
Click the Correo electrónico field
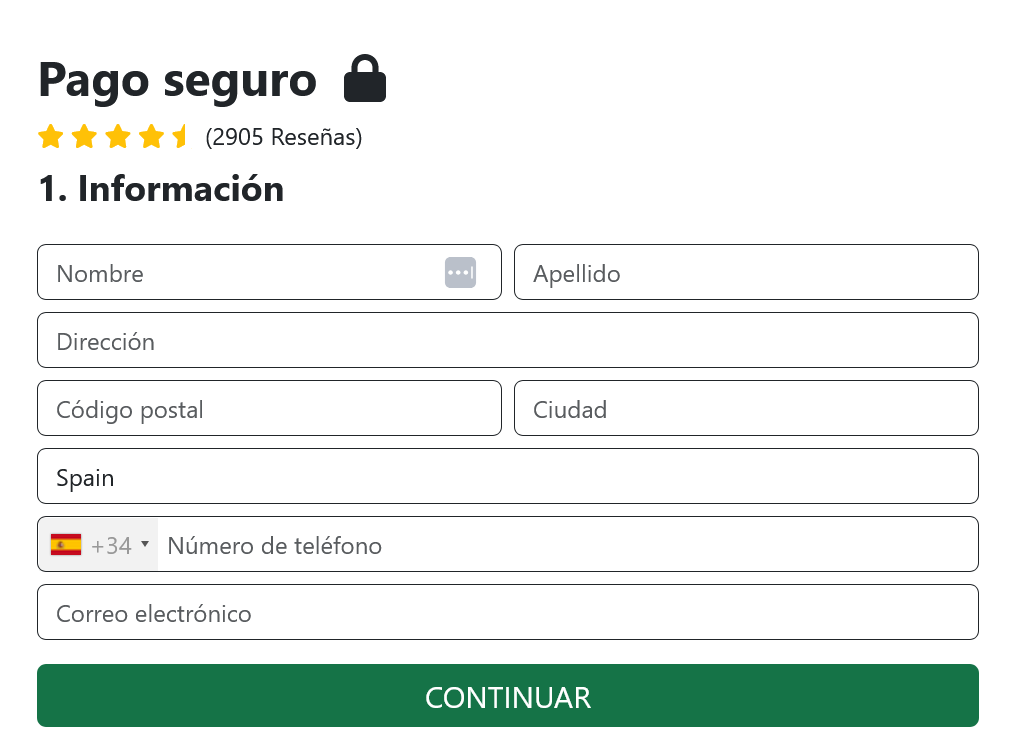[508, 612]
